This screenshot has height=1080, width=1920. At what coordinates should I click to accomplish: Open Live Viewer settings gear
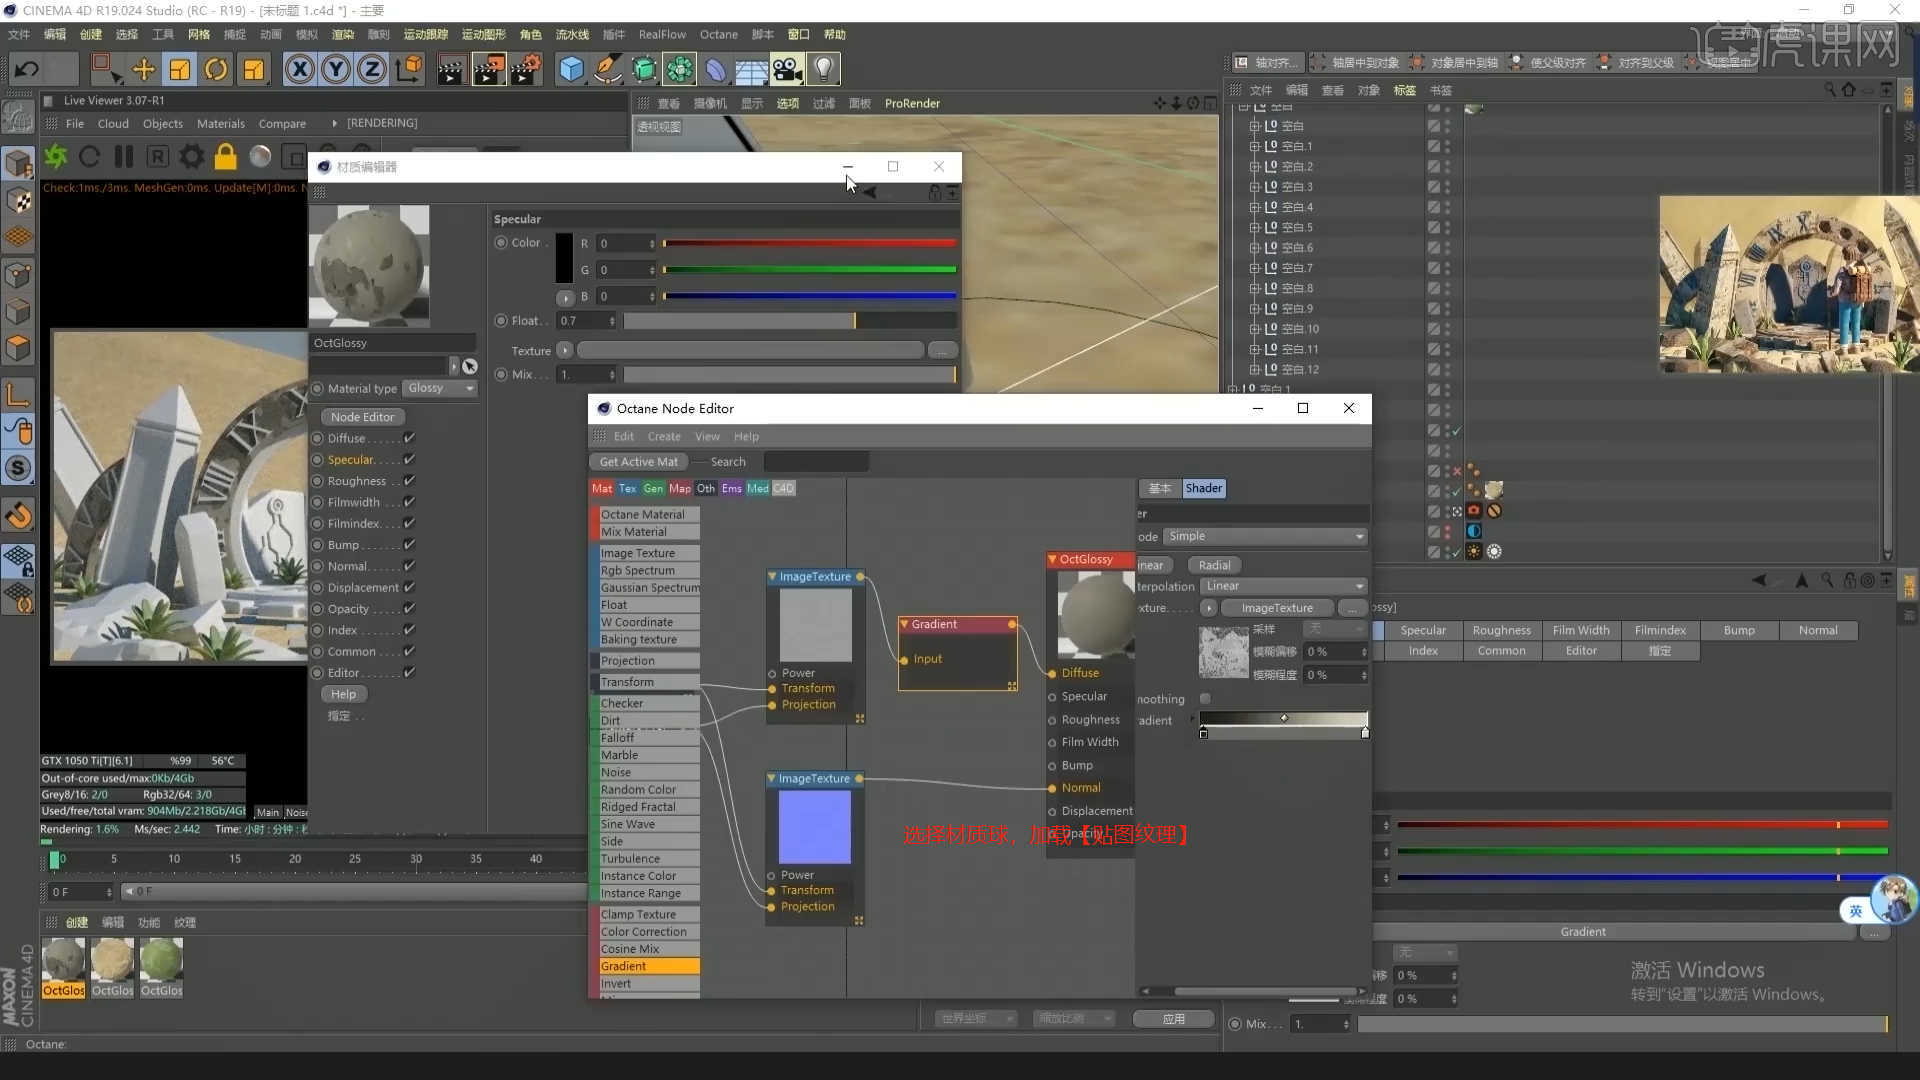(191, 157)
